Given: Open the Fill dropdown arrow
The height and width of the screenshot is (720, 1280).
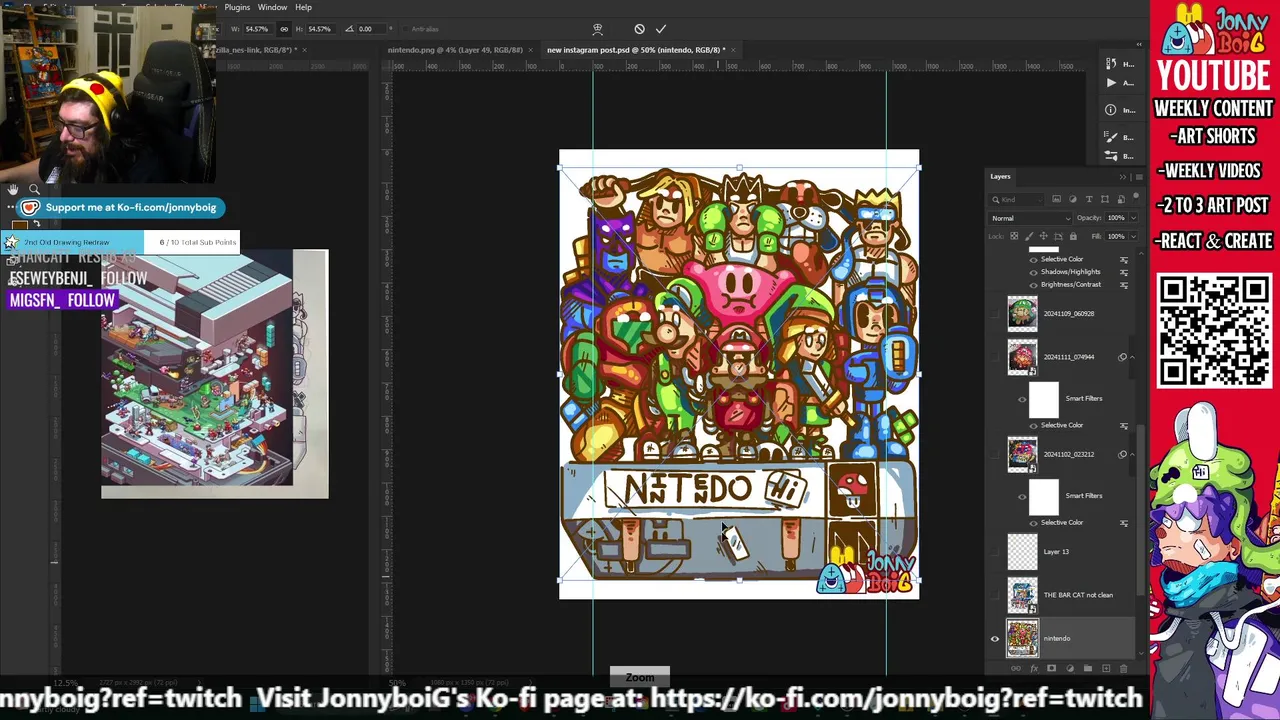Looking at the screenshot, I should (x=1133, y=237).
